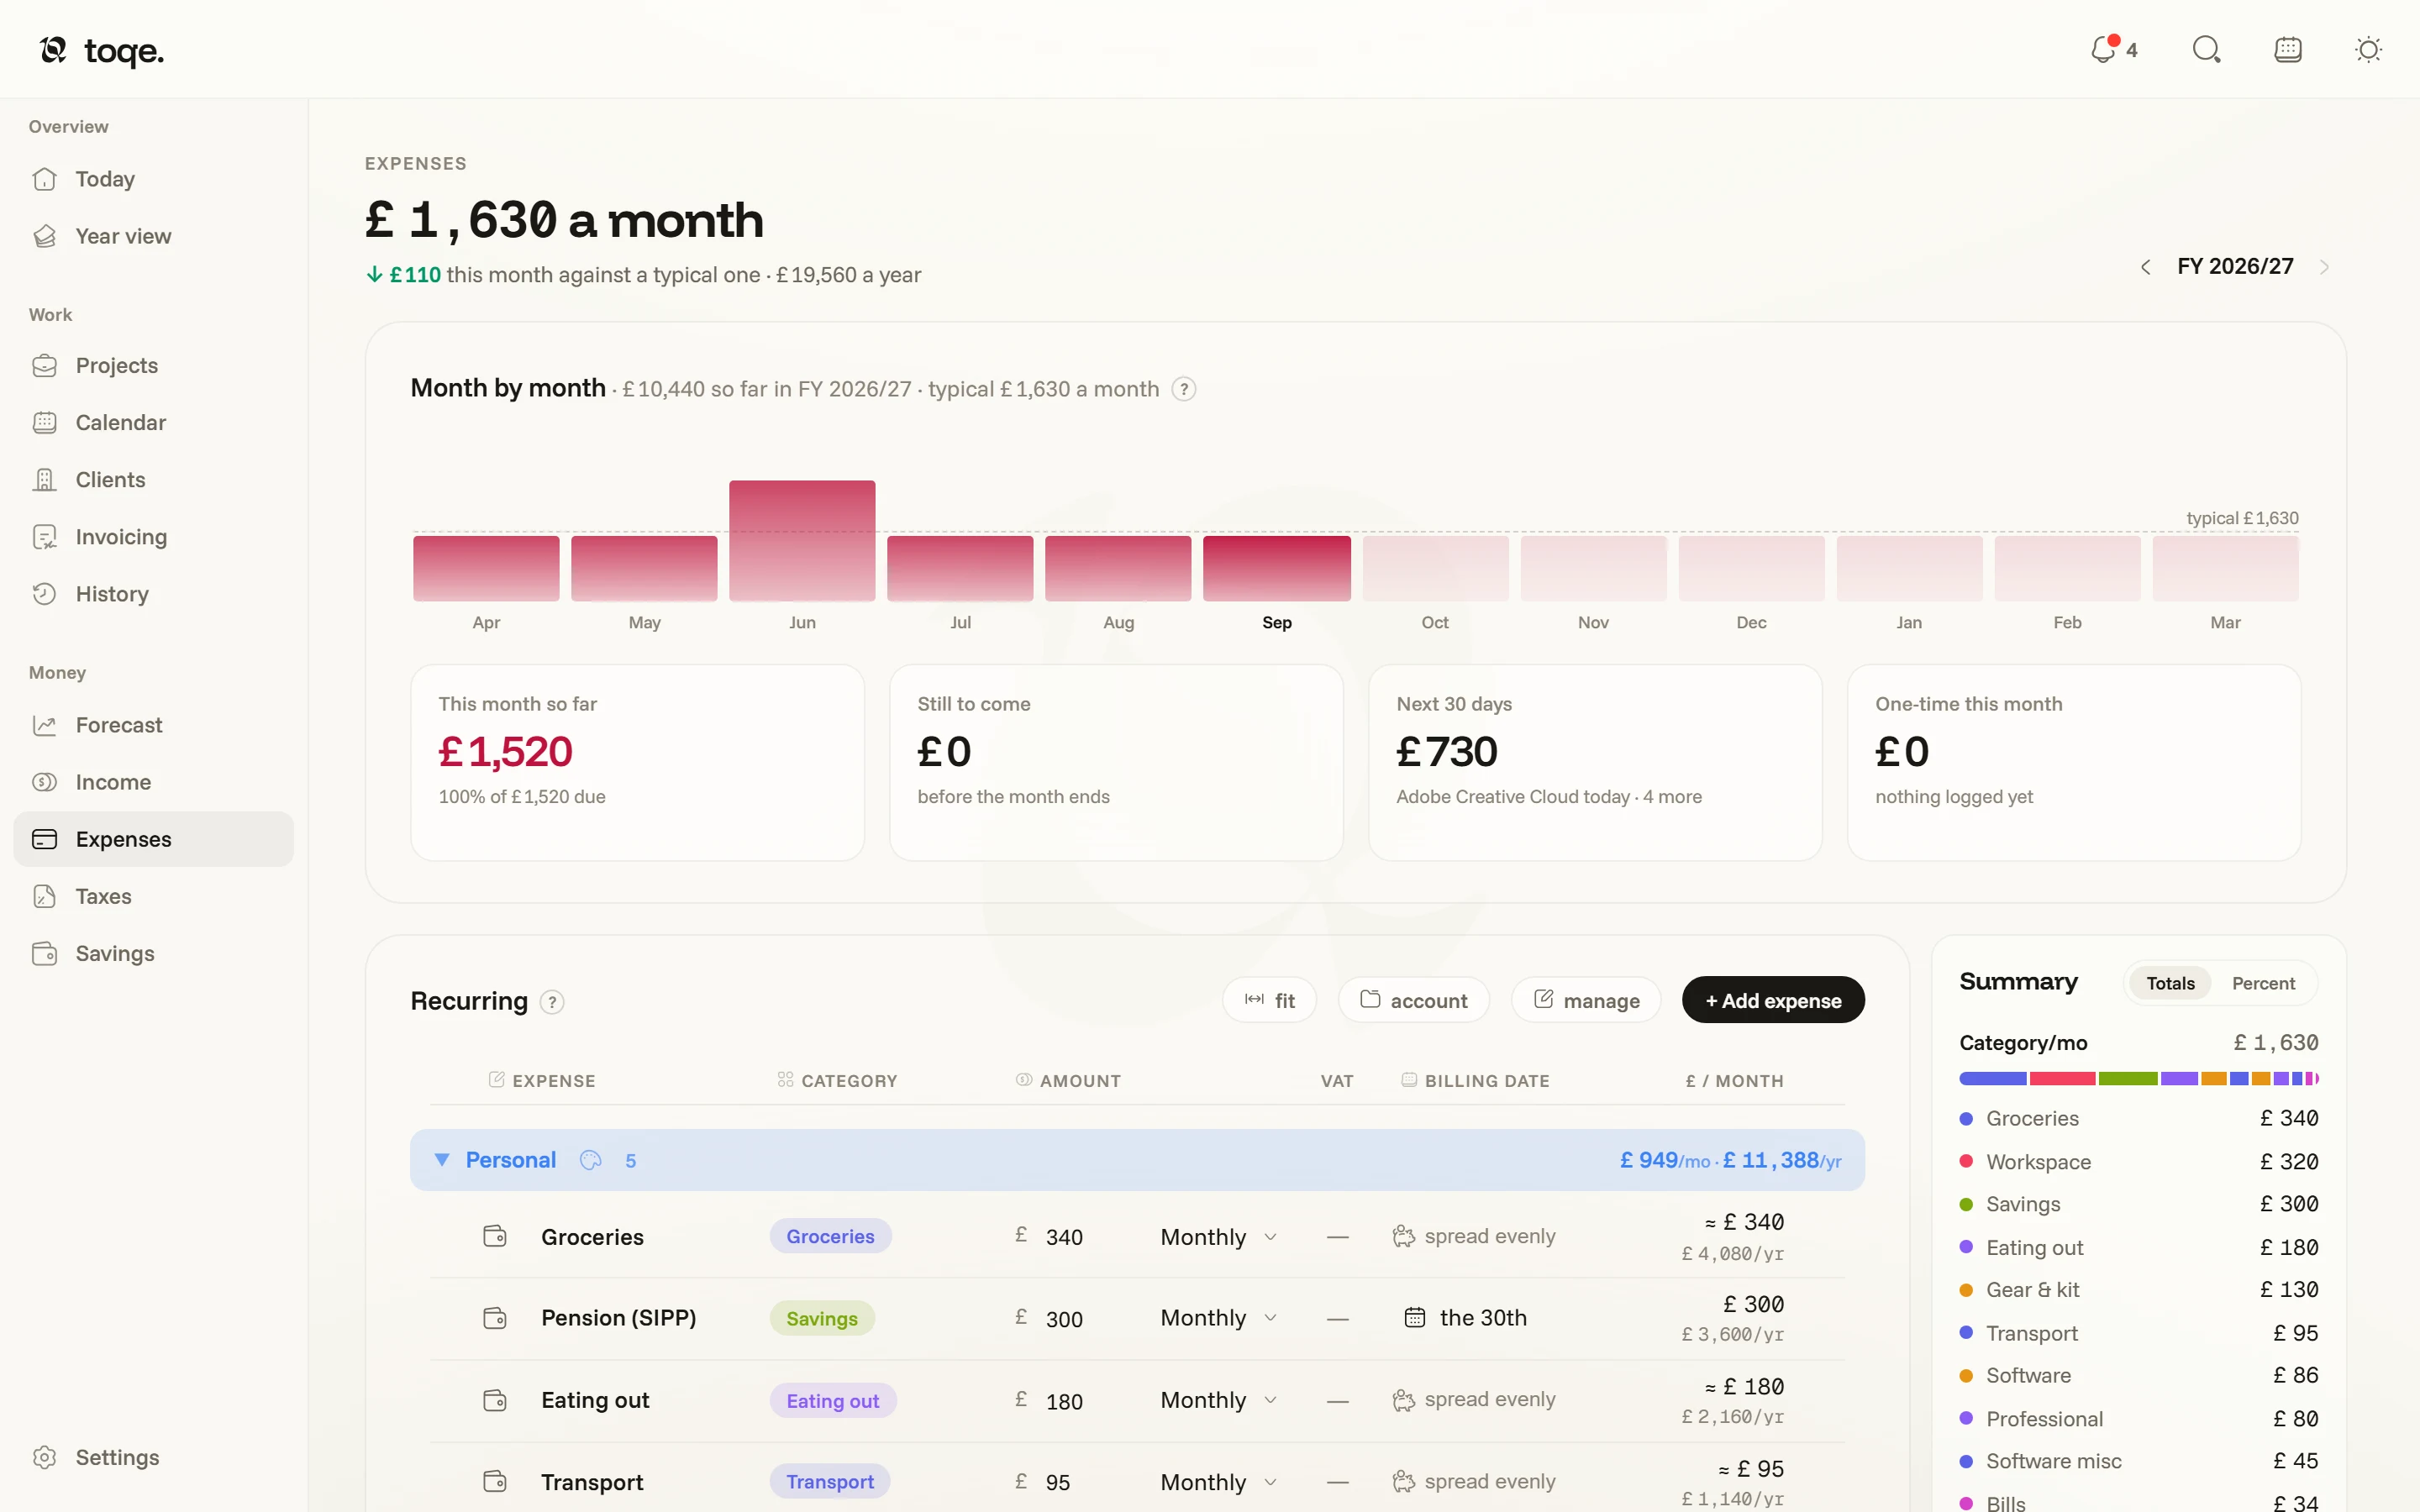
Task: Select the June bar in chart
Action: [802, 540]
